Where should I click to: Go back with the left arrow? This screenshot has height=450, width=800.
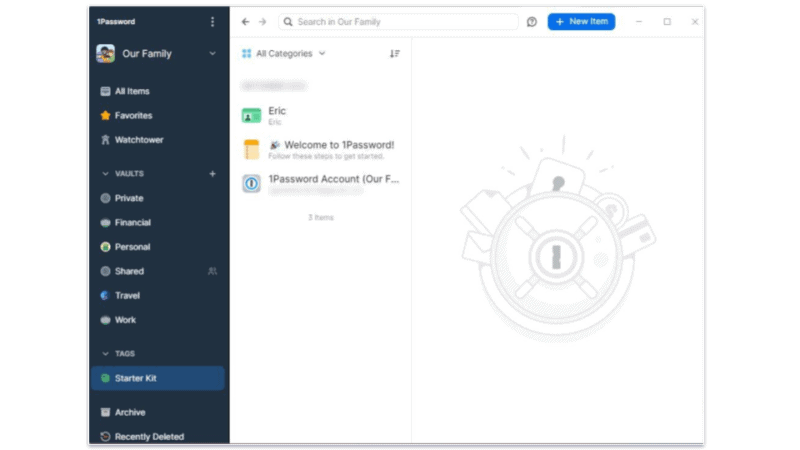click(245, 22)
